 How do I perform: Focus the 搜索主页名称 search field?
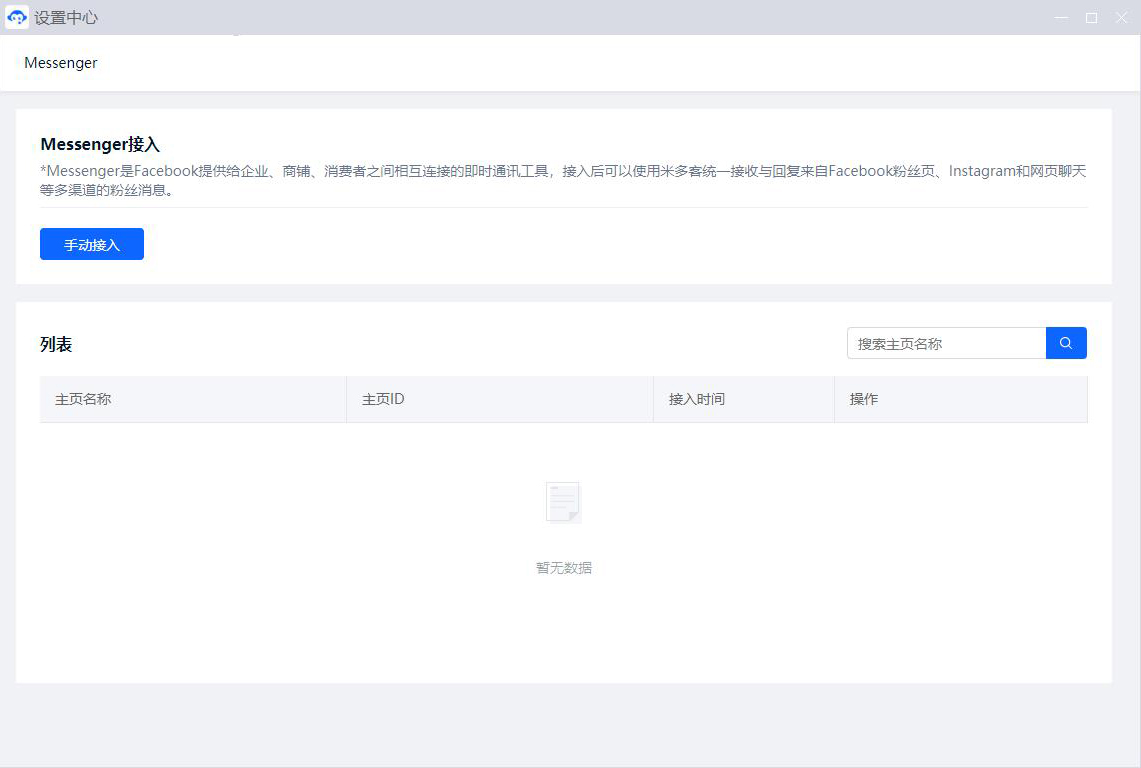(946, 343)
